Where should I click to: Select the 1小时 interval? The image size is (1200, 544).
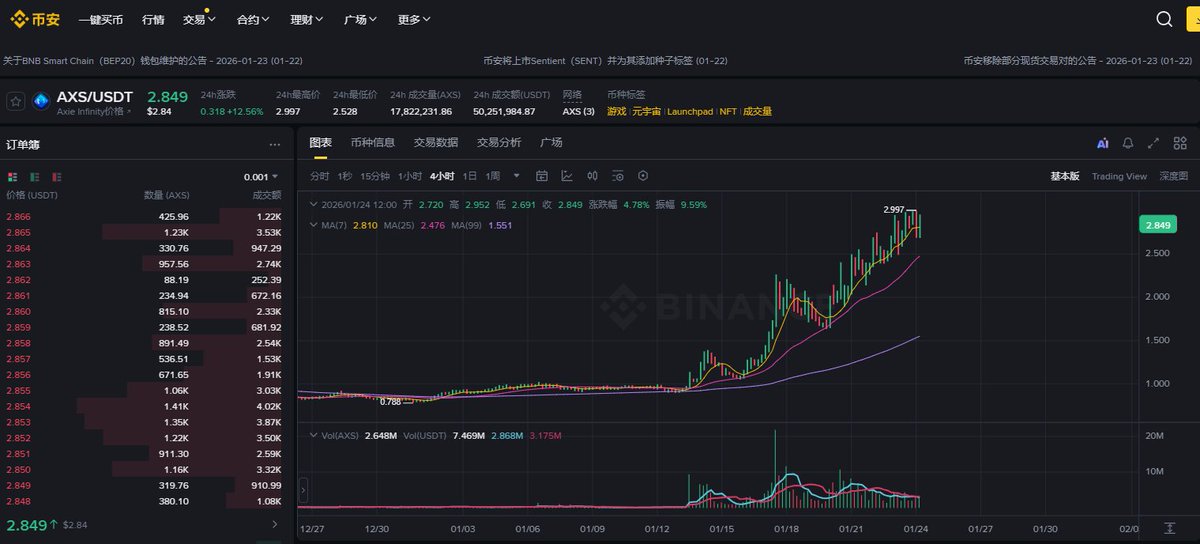pos(409,176)
